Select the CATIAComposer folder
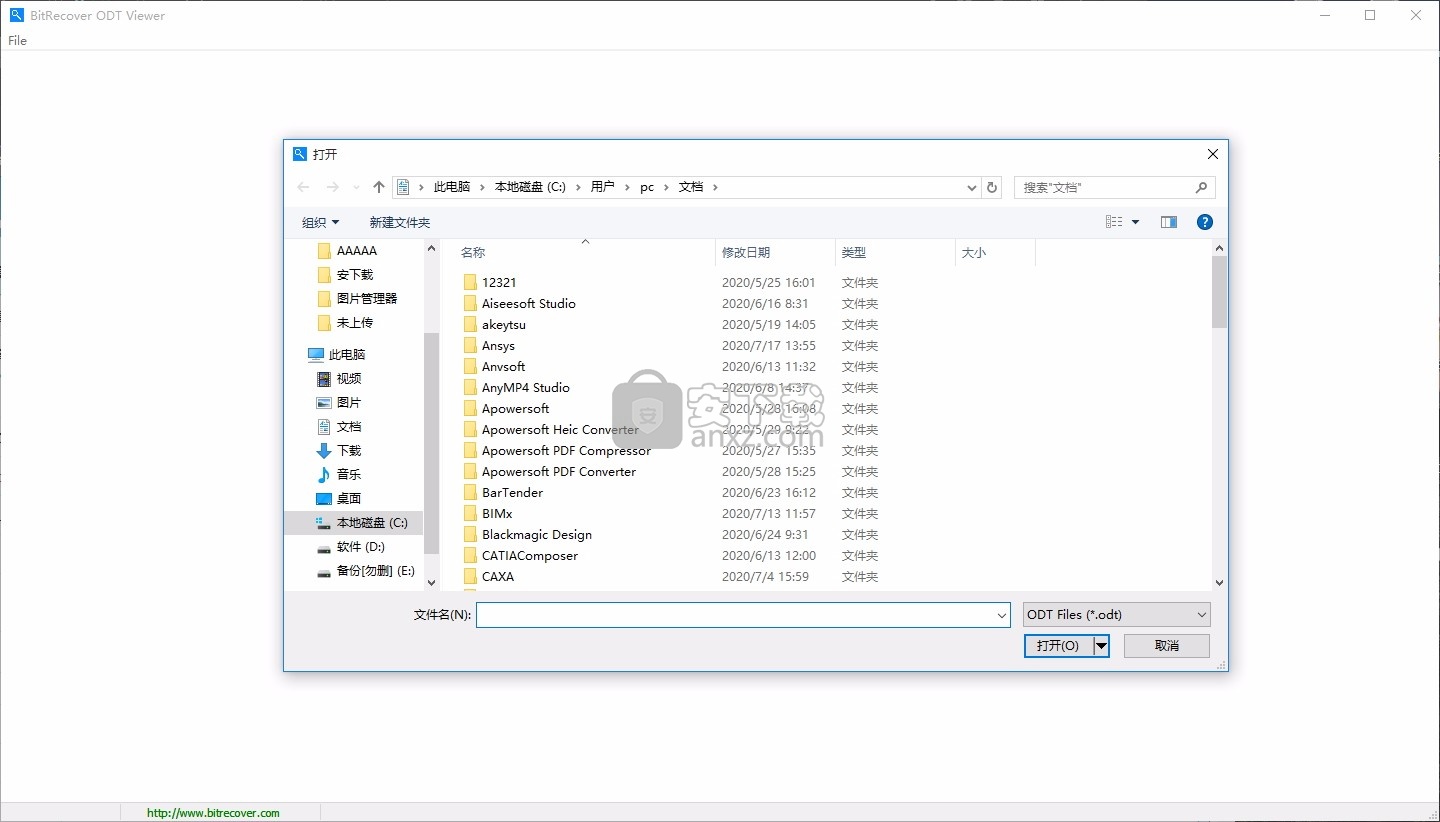Screen dimensions: 1440x822 [530, 556]
